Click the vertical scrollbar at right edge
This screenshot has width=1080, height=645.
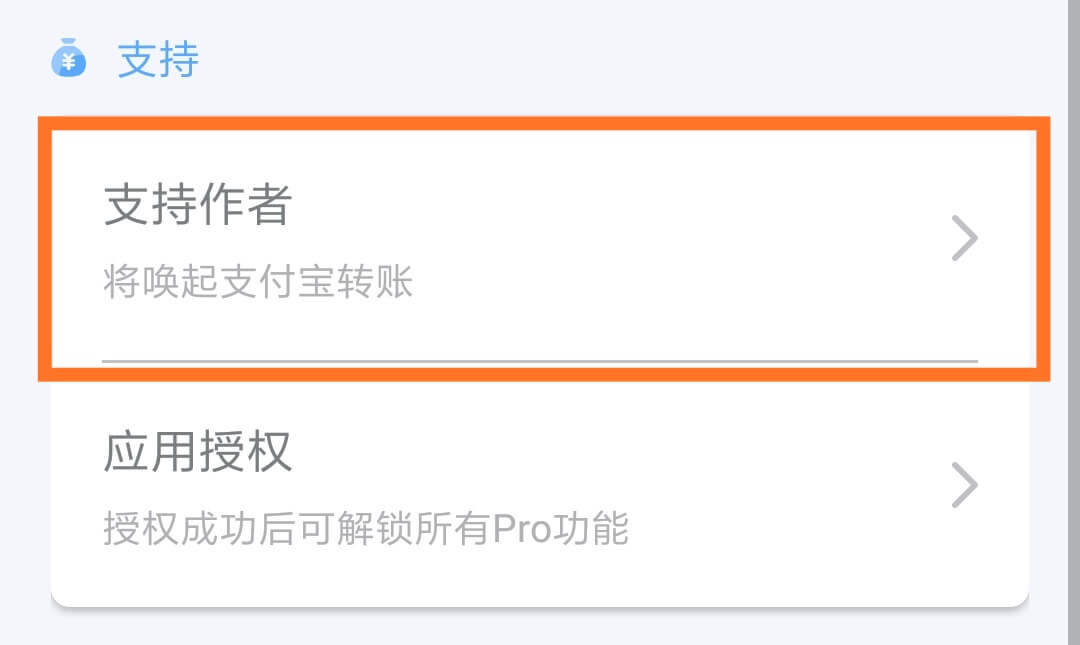[1074, 322]
